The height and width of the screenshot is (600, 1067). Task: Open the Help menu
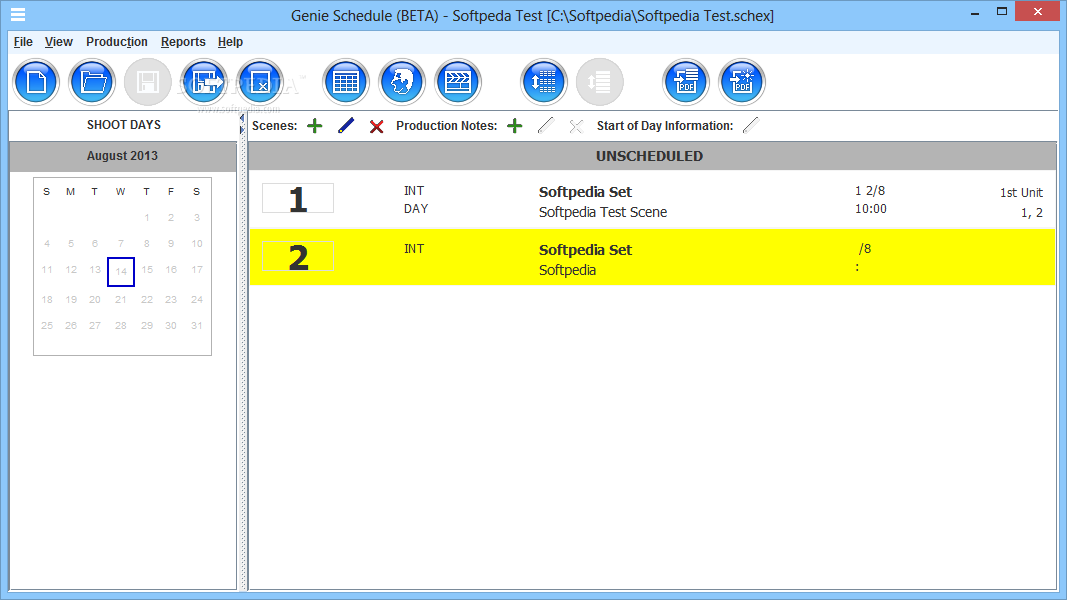(230, 42)
